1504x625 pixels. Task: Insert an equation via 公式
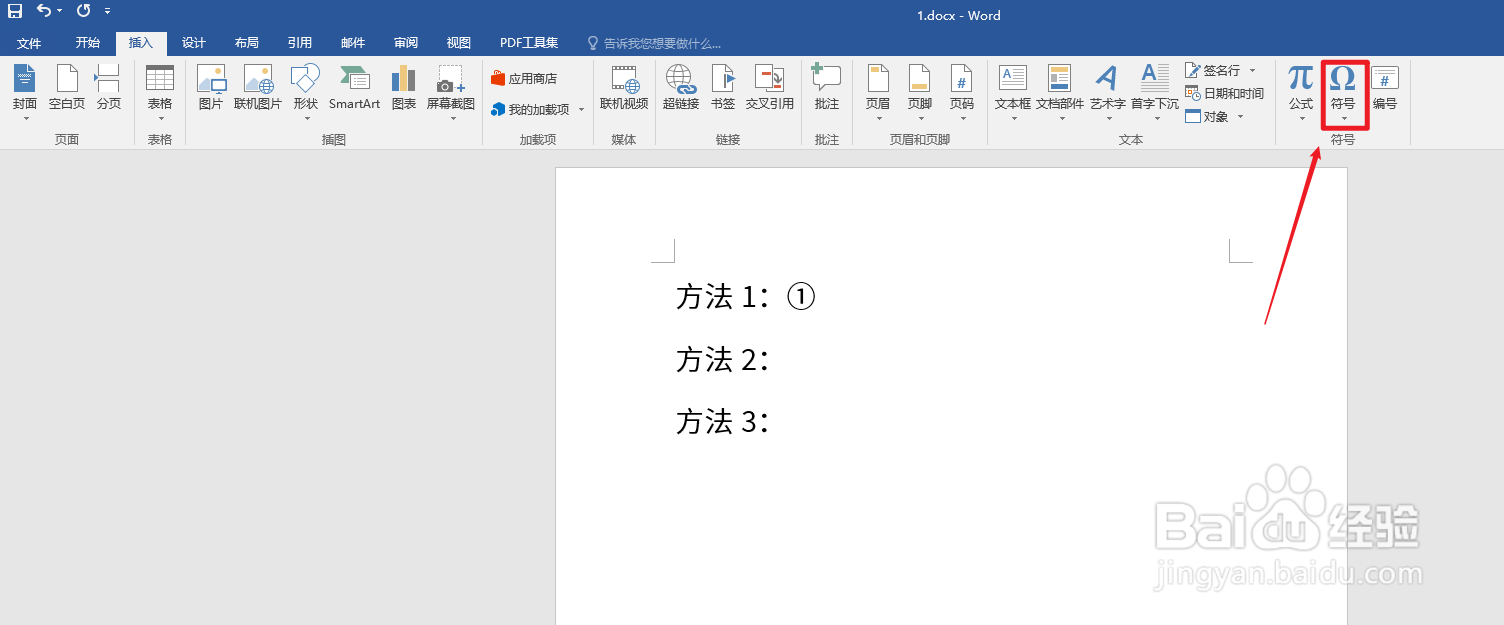(x=1299, y=92)
